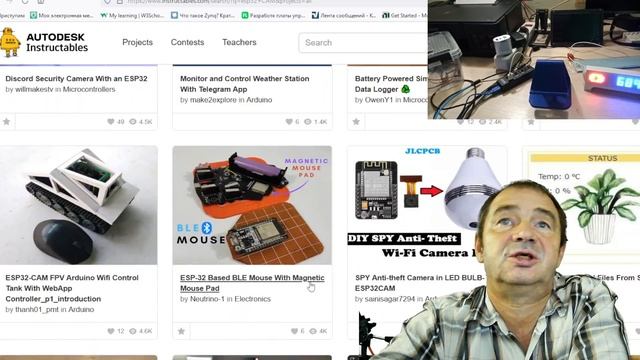The width and height of the screenshot is (640, 360).
Task: Star the Battery Powered Data Logger card
Action: 356,122
